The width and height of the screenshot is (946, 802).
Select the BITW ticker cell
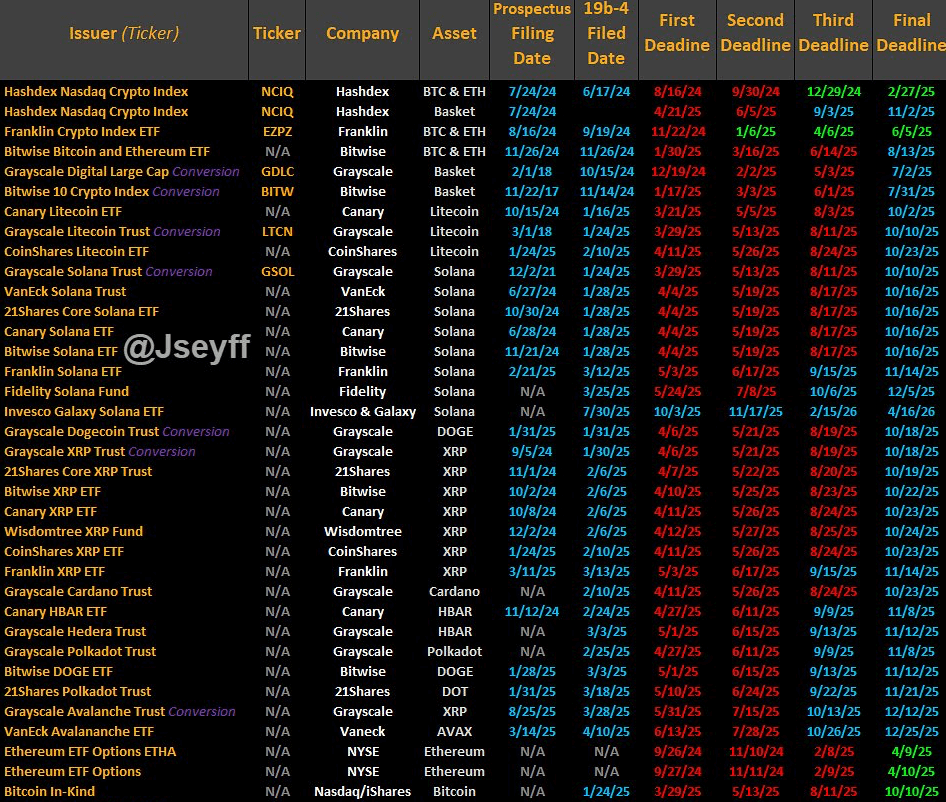(278, 191)
